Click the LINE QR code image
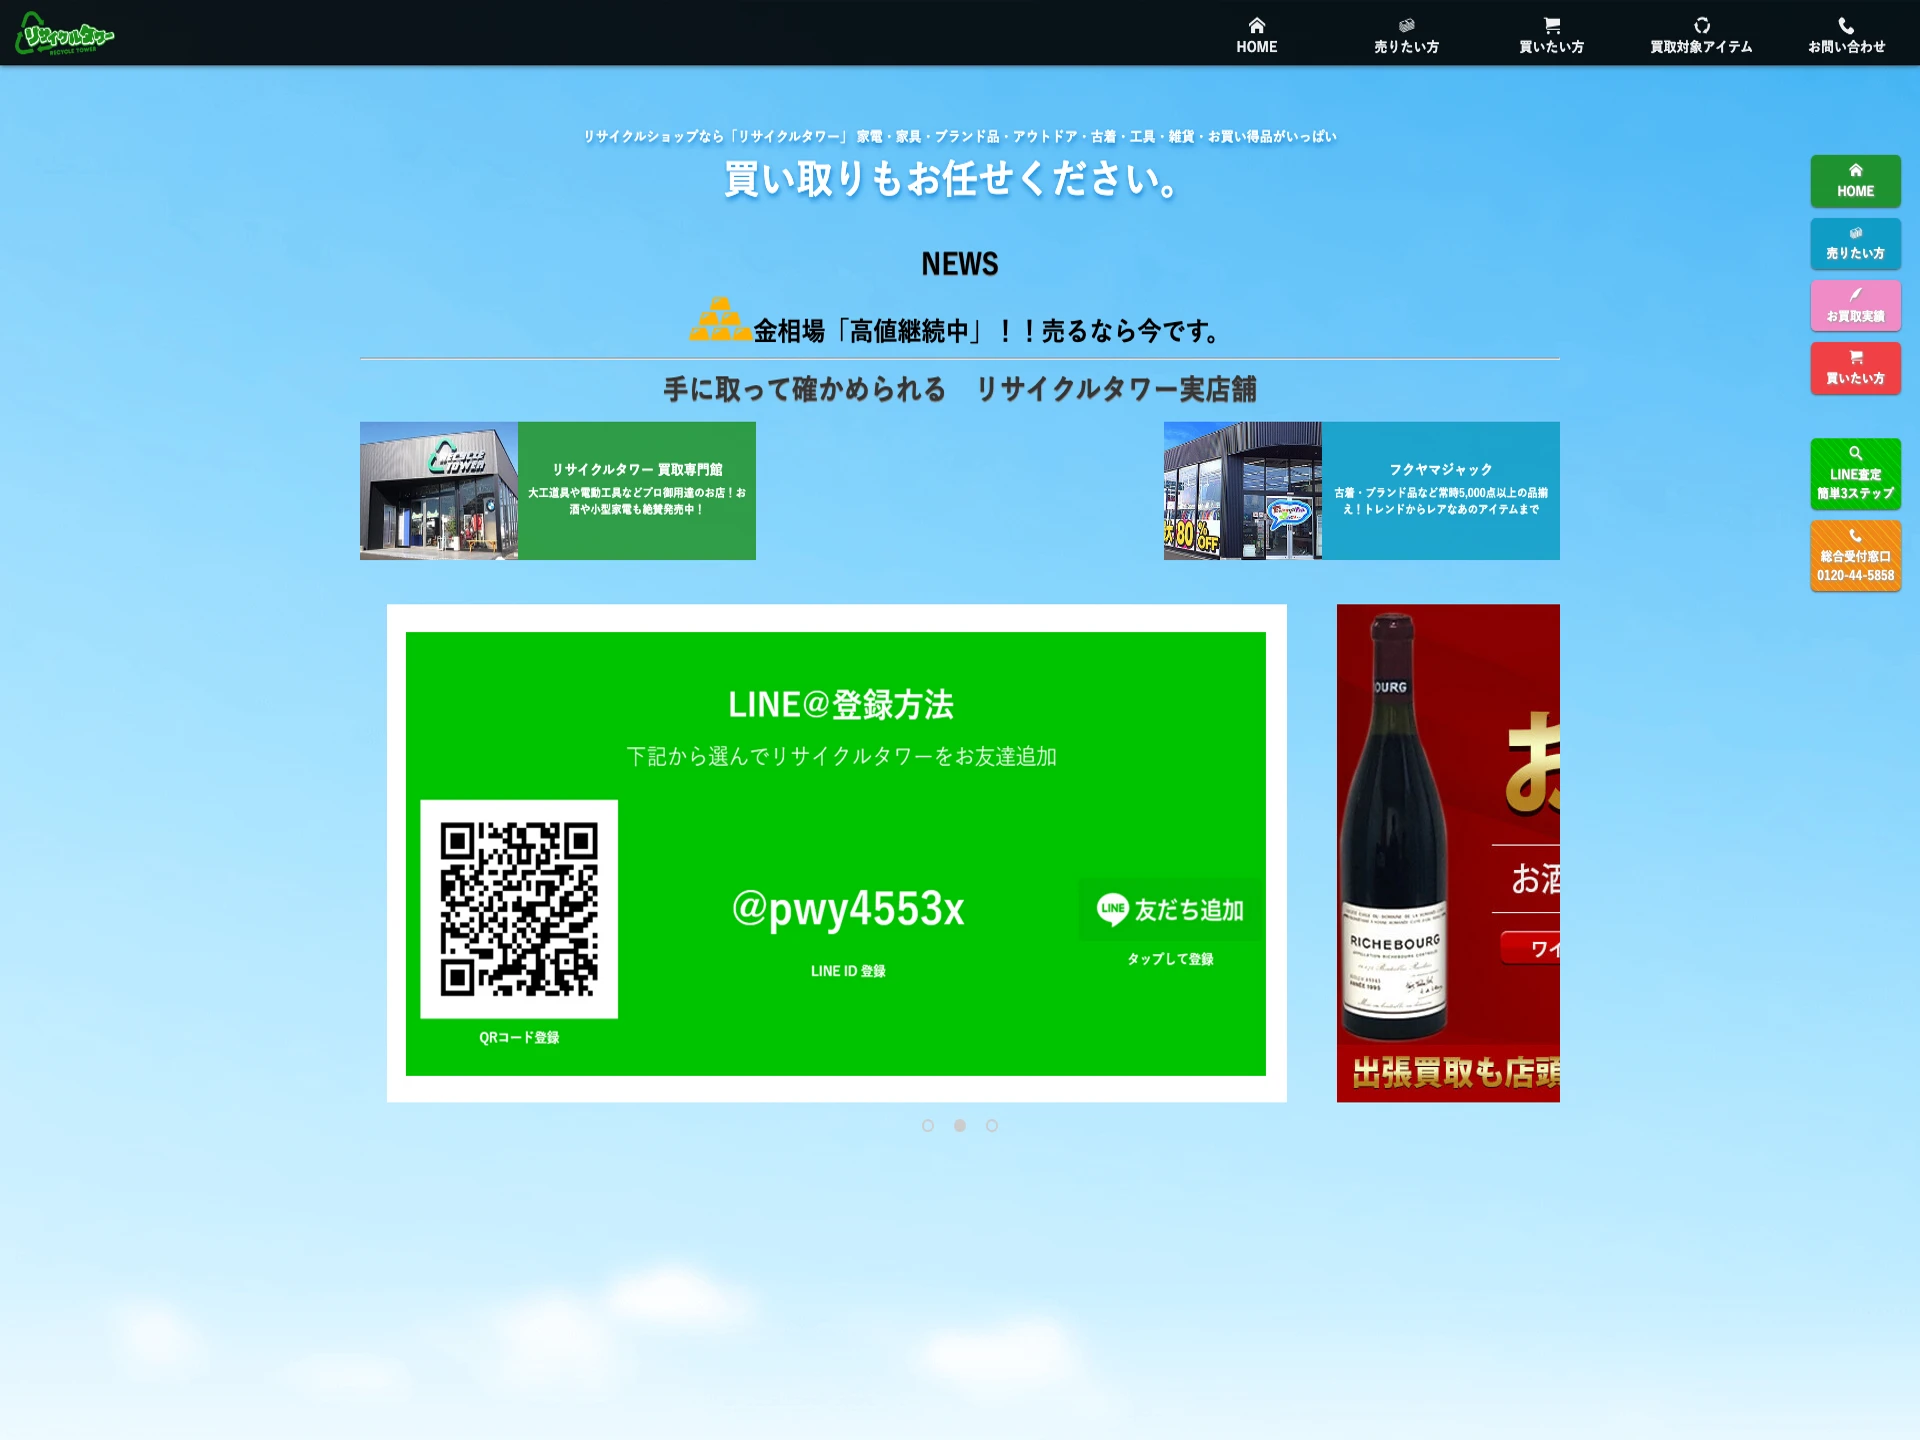 [x=519, y=909]
